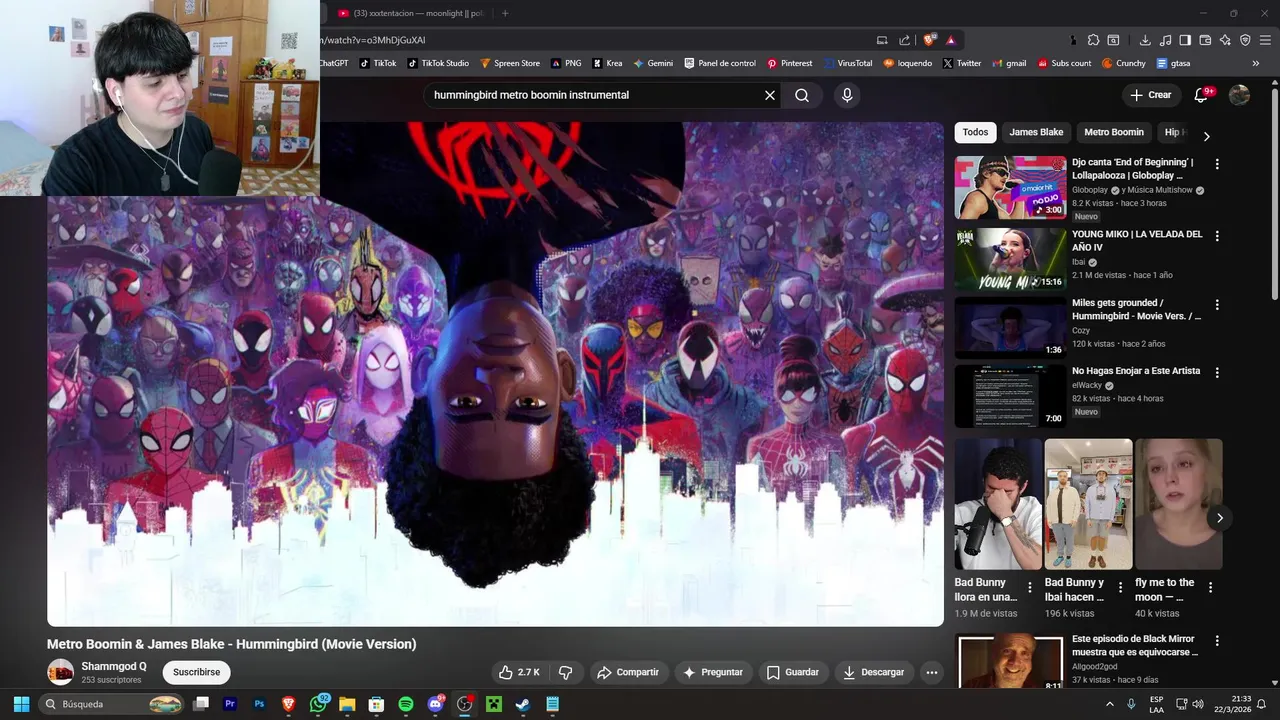
Task: Select the Todos filter chip
Action: (x=975, y=132)
